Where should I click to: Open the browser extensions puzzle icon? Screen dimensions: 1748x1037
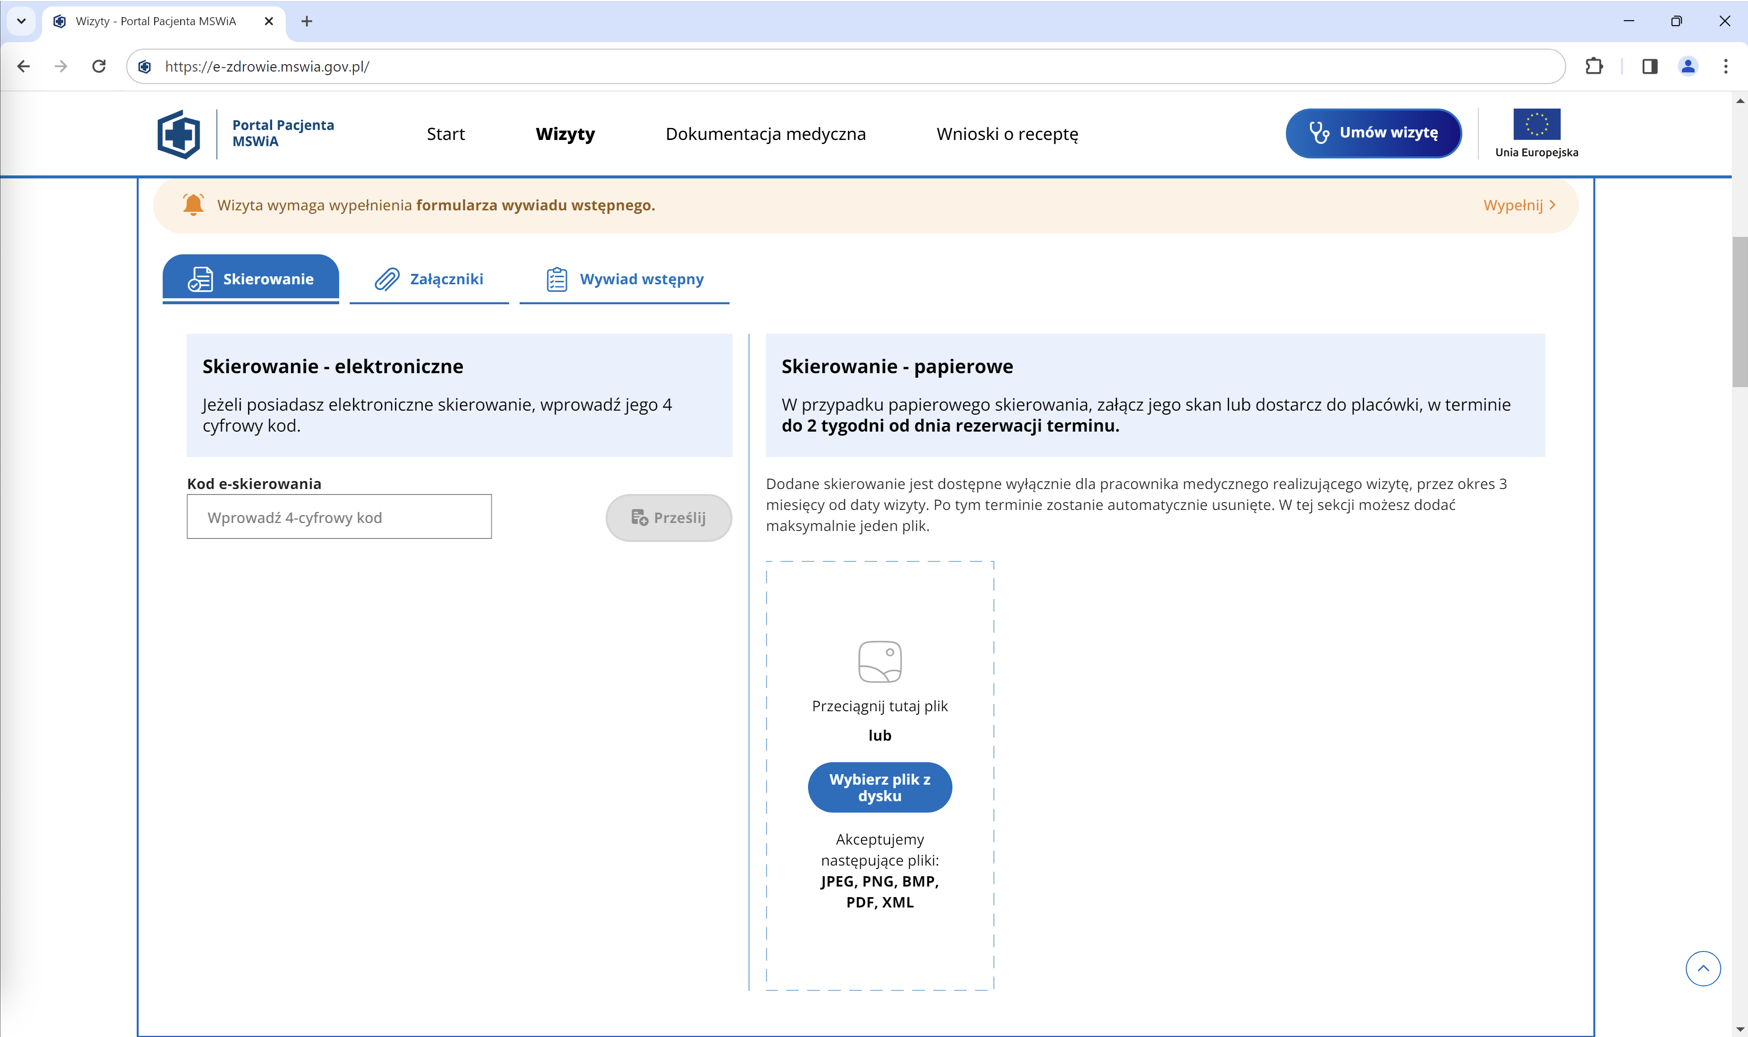coord(1594,67)
